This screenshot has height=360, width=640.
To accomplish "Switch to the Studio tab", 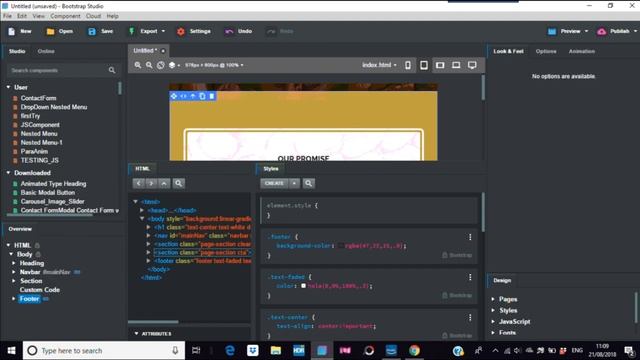I will [x=17, y=51].
